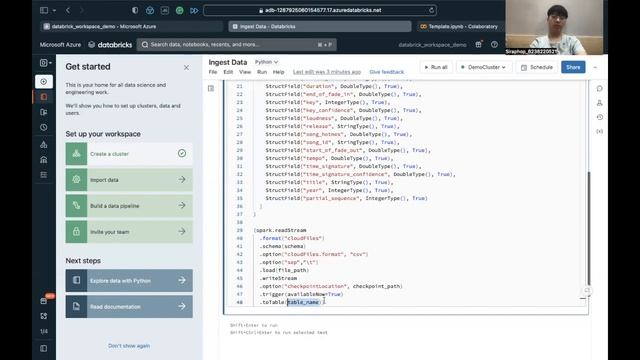Switch to Template.ipynb Colaboratory tab
Image resolution: width=640 pixels, height=360 pixels.
point(460,27)
